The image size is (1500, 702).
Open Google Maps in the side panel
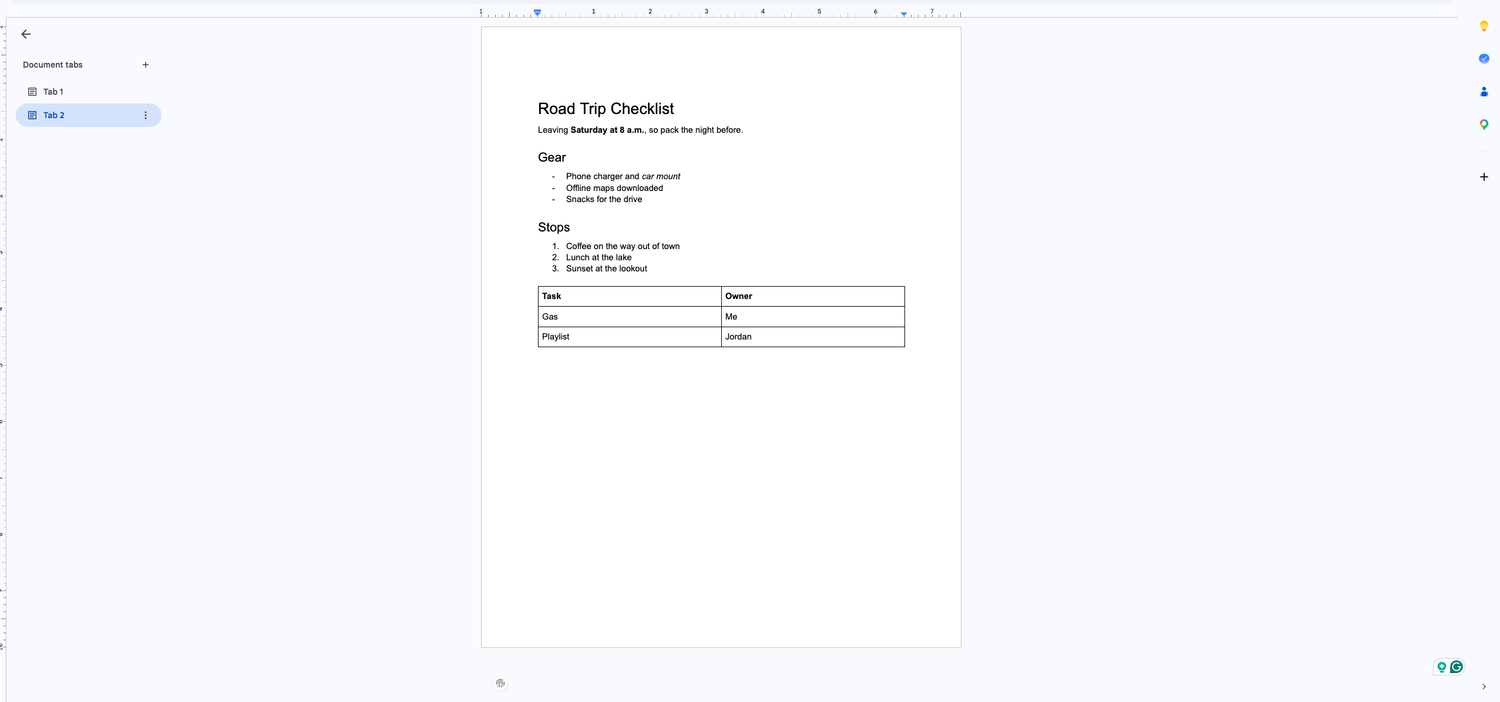[1484, 125]
